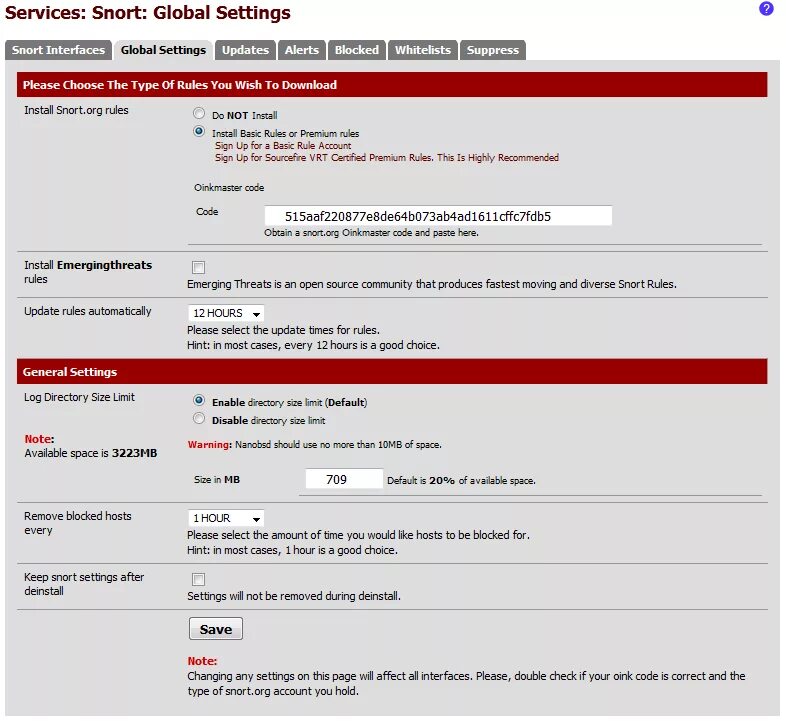Screen dimensions: 786x721
Task: Expand the Update rules automatically dropdown
Action: pos(226,313)
